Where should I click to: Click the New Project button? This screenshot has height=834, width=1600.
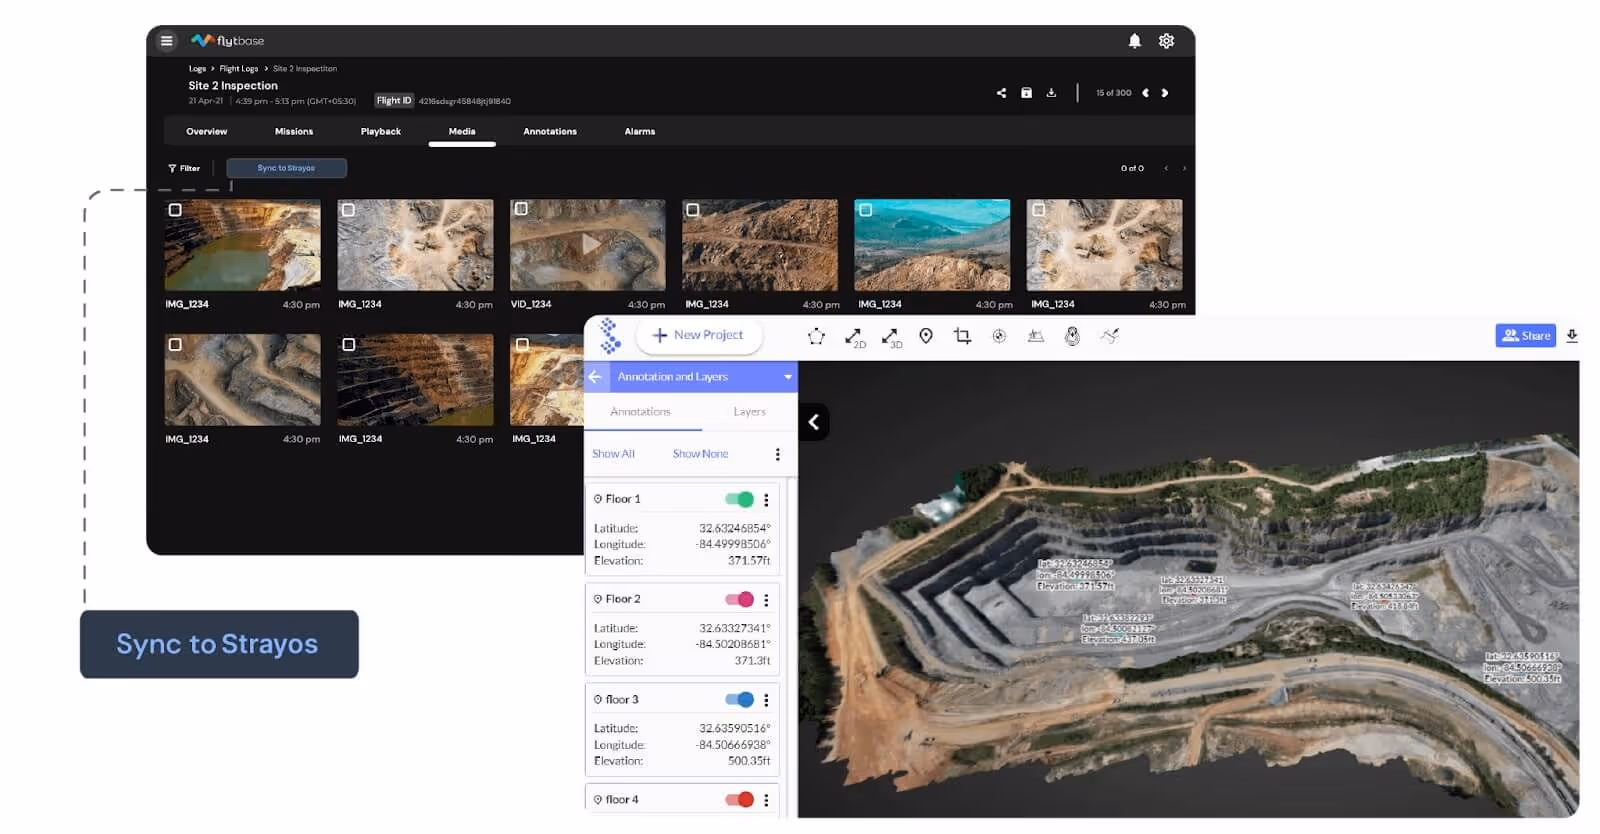(x=699, y=335)
